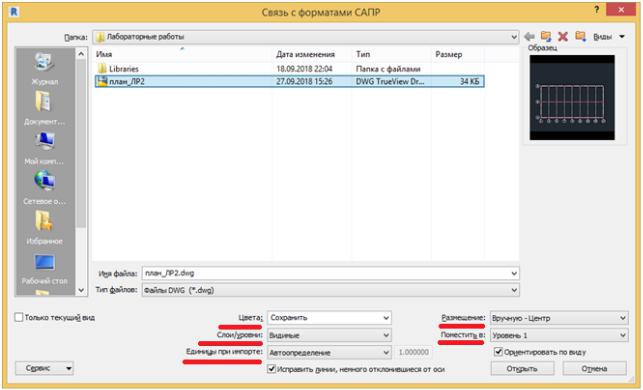The width and height of the screenshot is (643, 390).
Task: Uncheck the Исправить линии checkbox
Action: click(271, 369)
